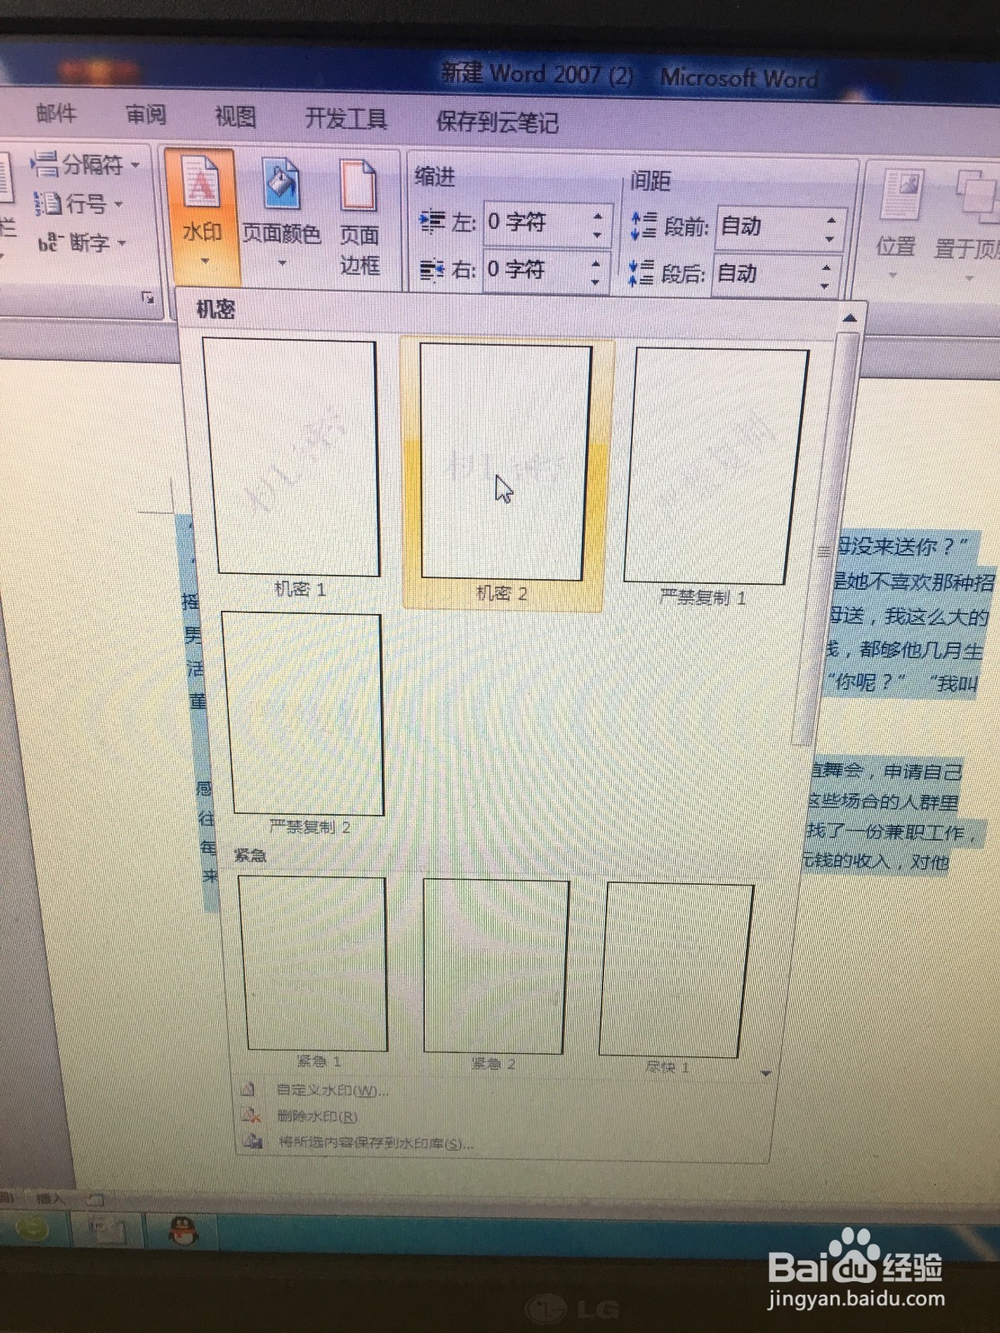Image resolution: width=1000 pixels, height=1333 pixels.
Task: Click the 段后 spacing spinner arrows
Action: tap(827, 275)
